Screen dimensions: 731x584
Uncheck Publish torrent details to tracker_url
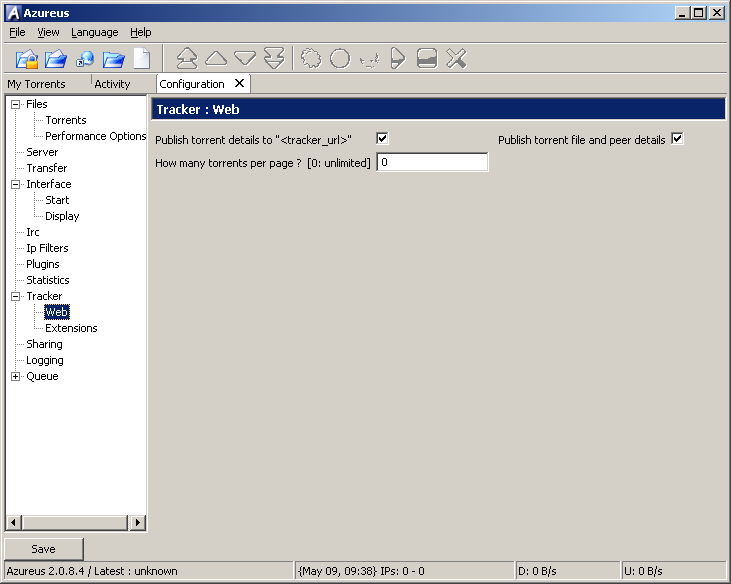click(x=382, y=139)
